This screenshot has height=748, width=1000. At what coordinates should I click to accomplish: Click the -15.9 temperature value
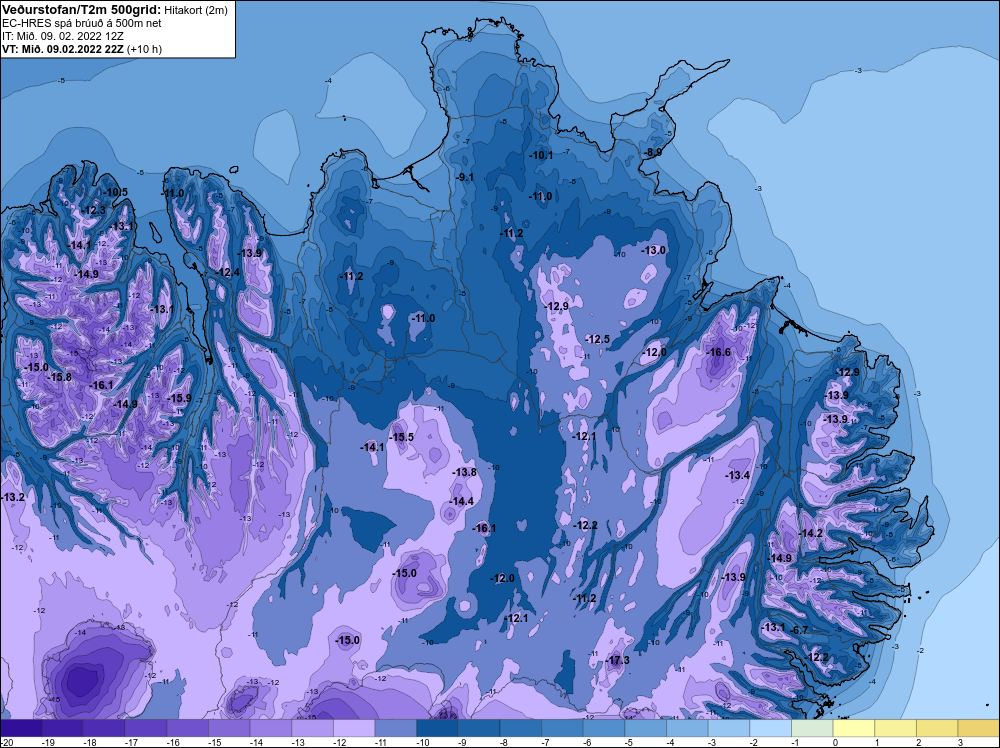click(x=179, y=398)
